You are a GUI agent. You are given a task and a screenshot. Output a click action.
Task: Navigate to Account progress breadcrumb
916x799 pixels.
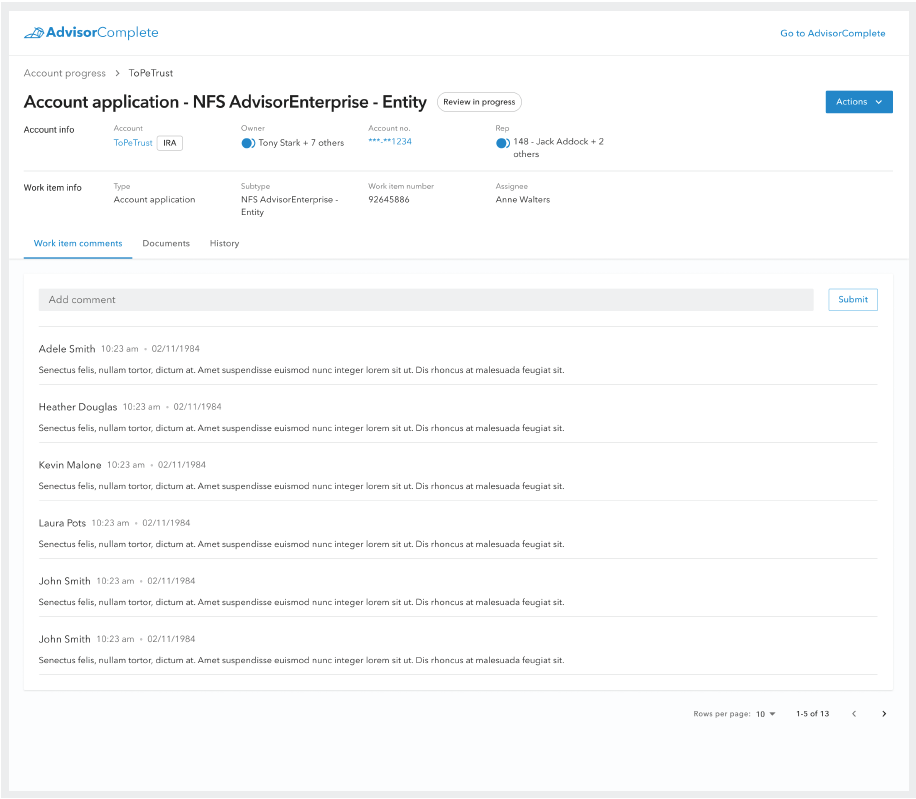point(64,73)
